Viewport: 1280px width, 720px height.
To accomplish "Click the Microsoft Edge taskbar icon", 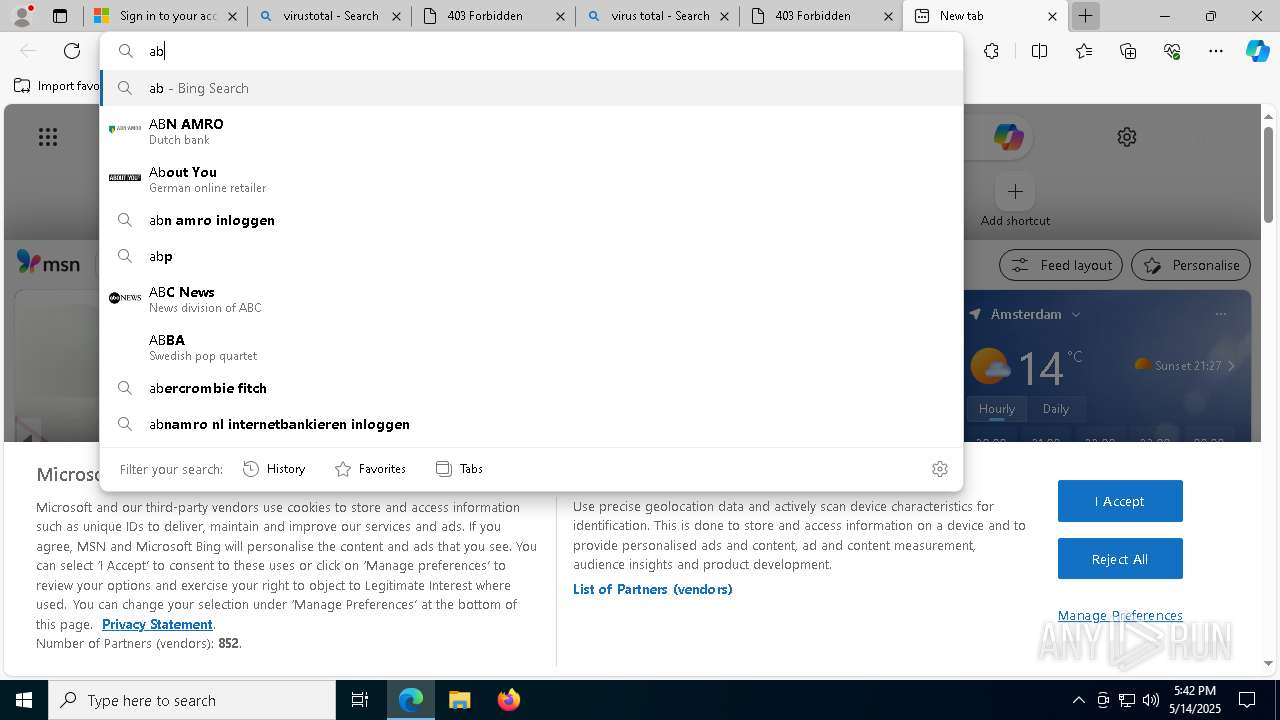I will 411,700.
